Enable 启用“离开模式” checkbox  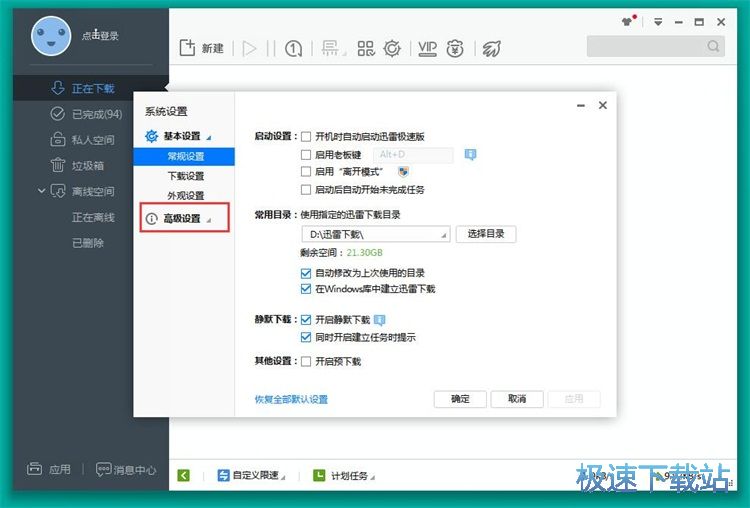click(306, 171)
